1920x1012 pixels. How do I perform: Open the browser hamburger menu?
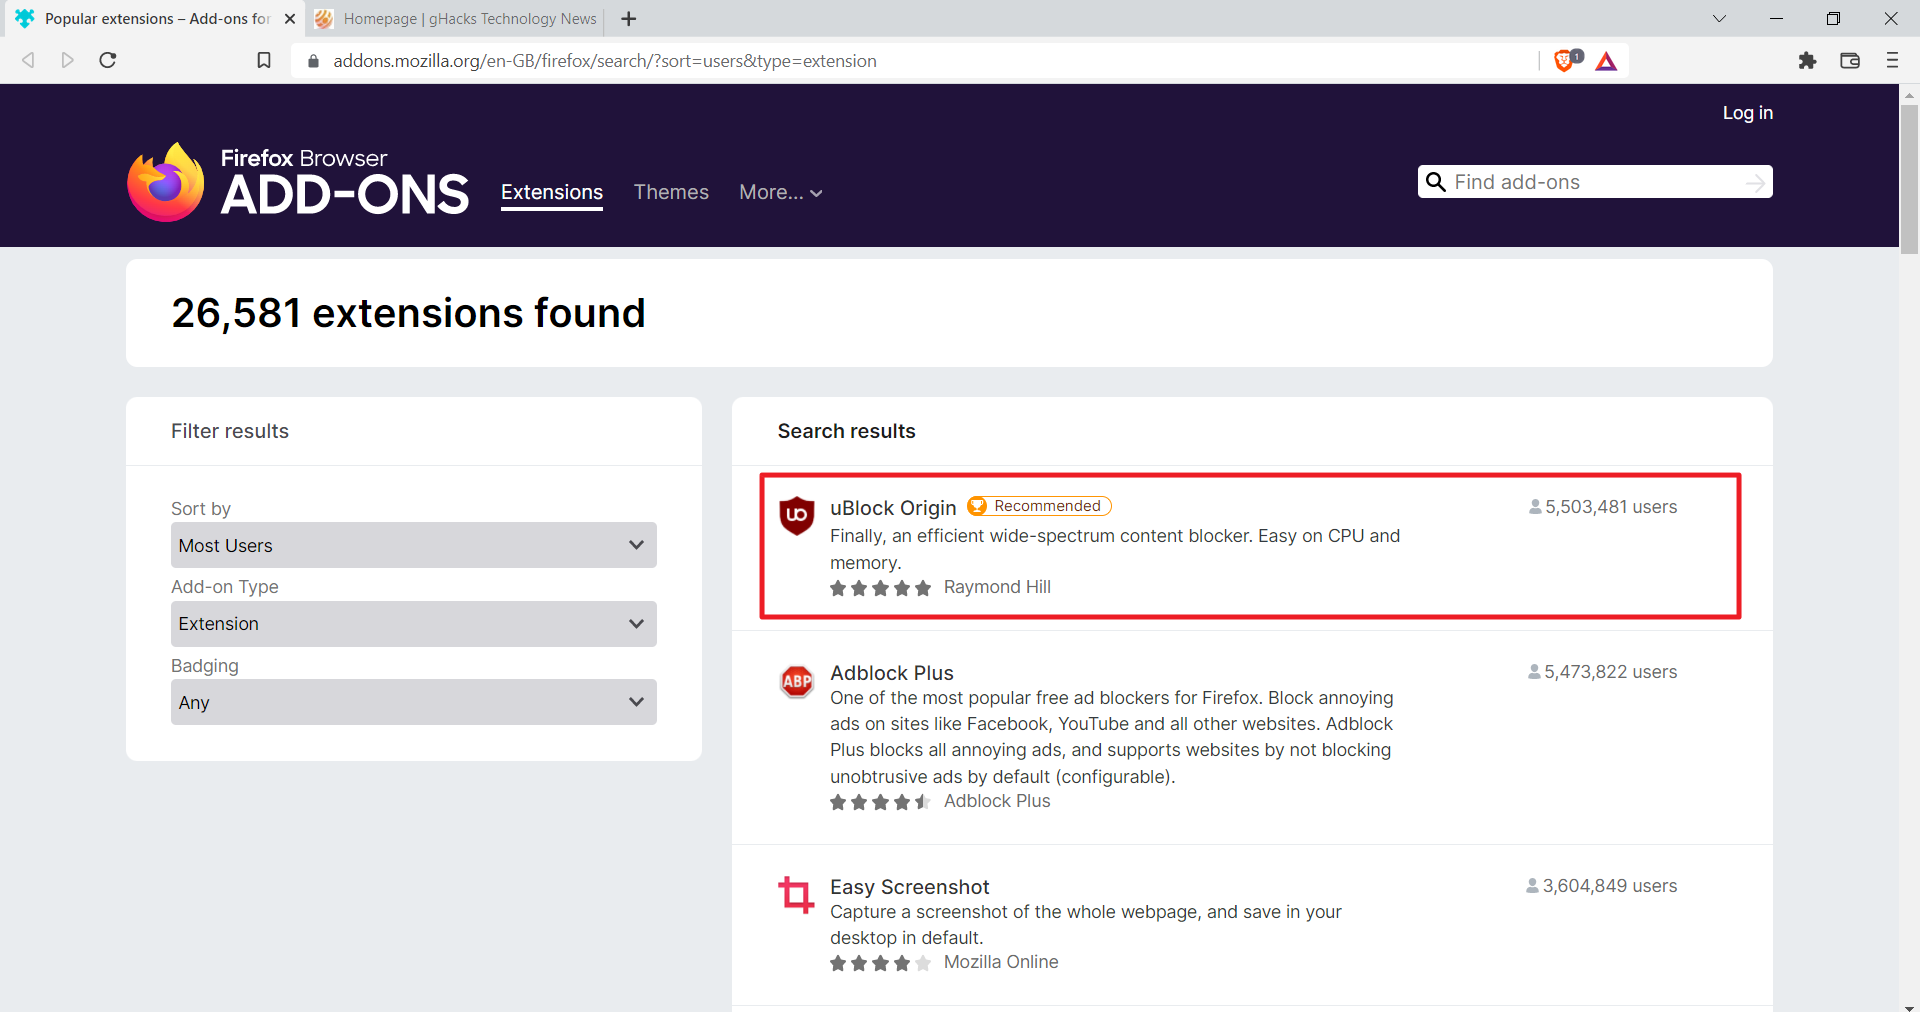[x=1892, y=60]
